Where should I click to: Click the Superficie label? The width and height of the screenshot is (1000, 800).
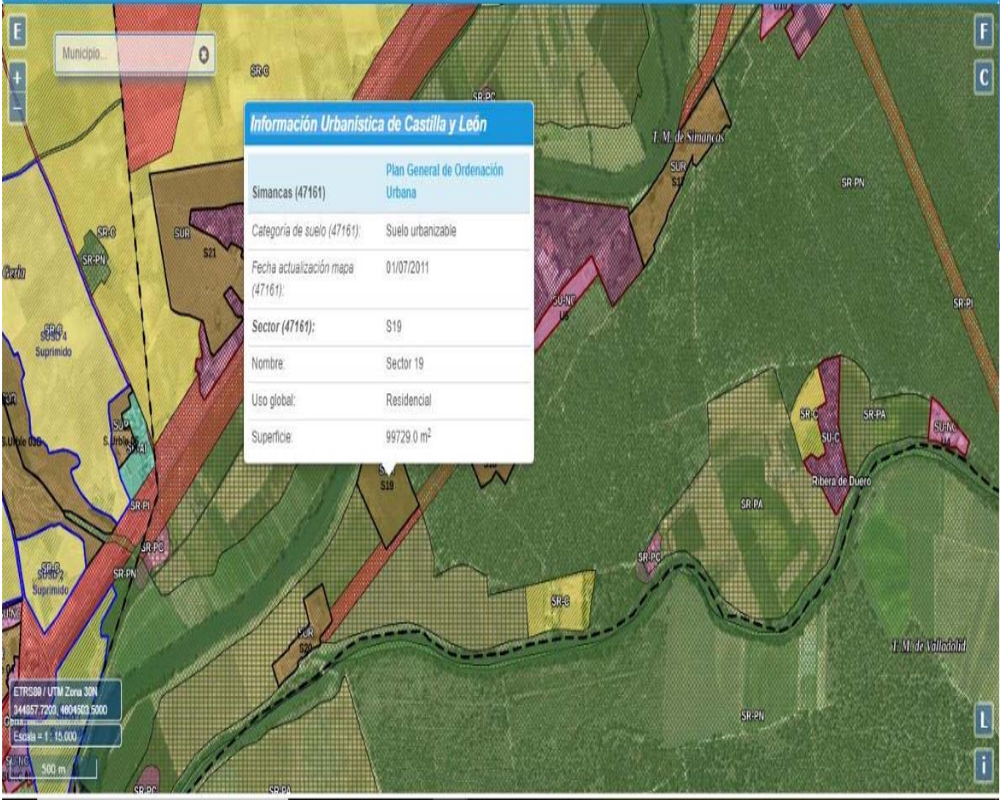point(272,437)
